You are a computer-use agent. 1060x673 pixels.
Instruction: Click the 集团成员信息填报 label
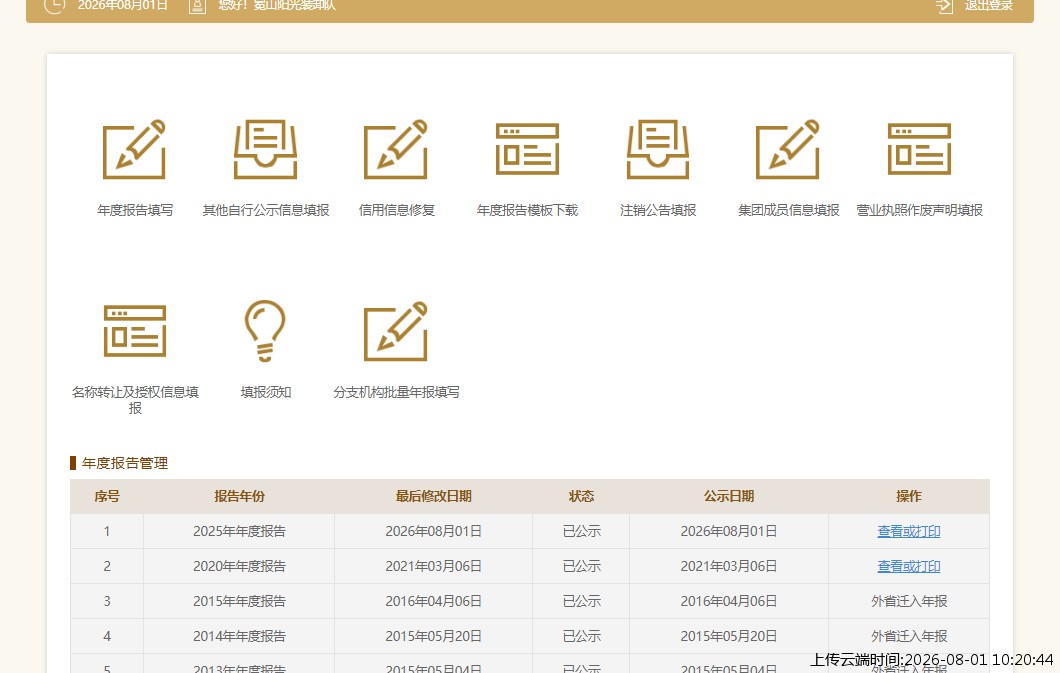coord(788,210)
